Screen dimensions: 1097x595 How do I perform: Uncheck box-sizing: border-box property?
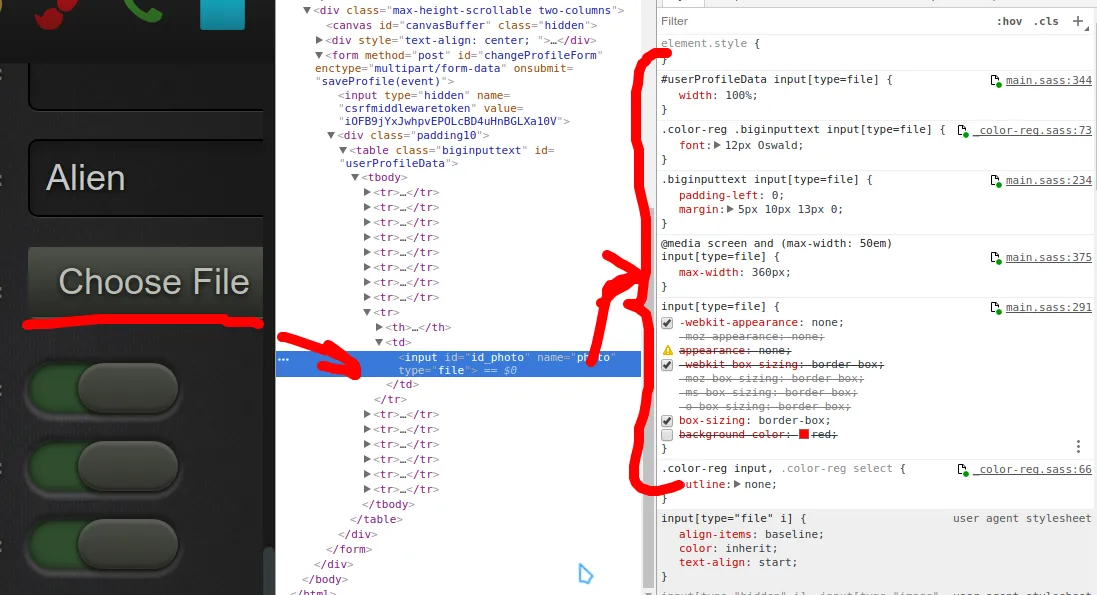[x=667, y=421]
